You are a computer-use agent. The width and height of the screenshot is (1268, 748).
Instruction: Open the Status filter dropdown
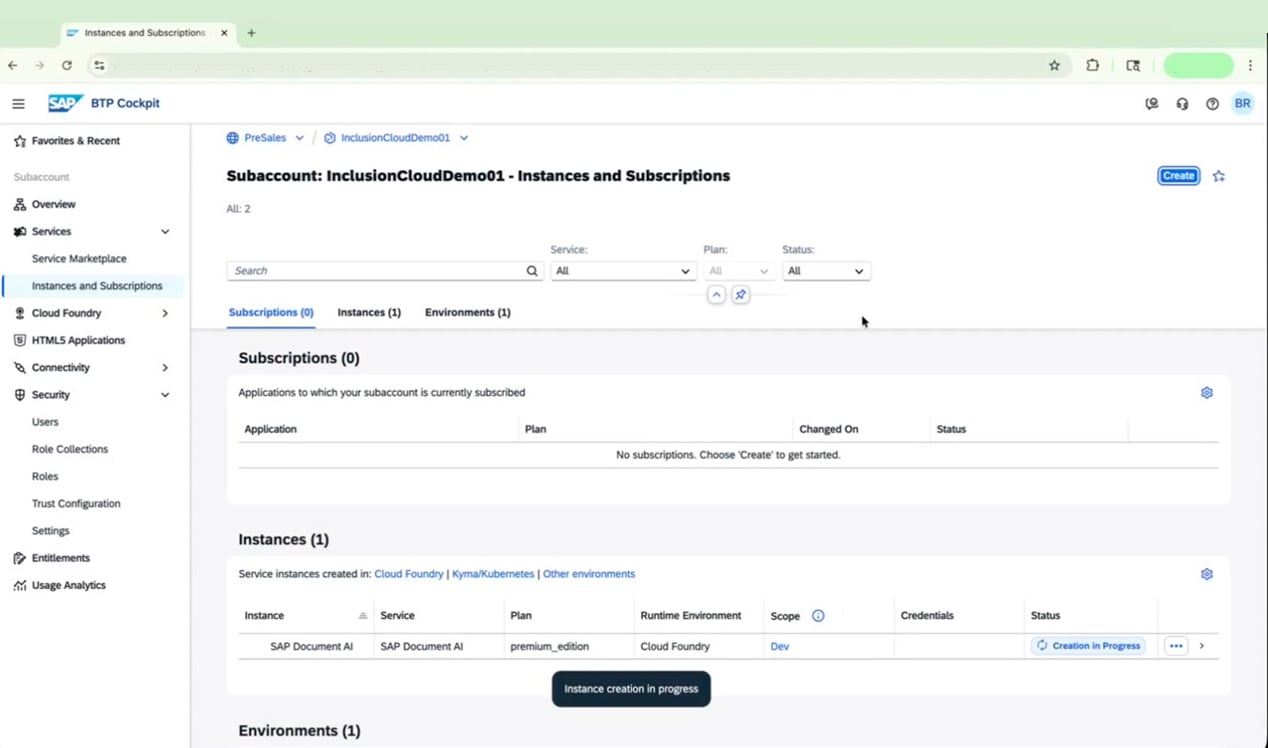[x=826, y=271]
